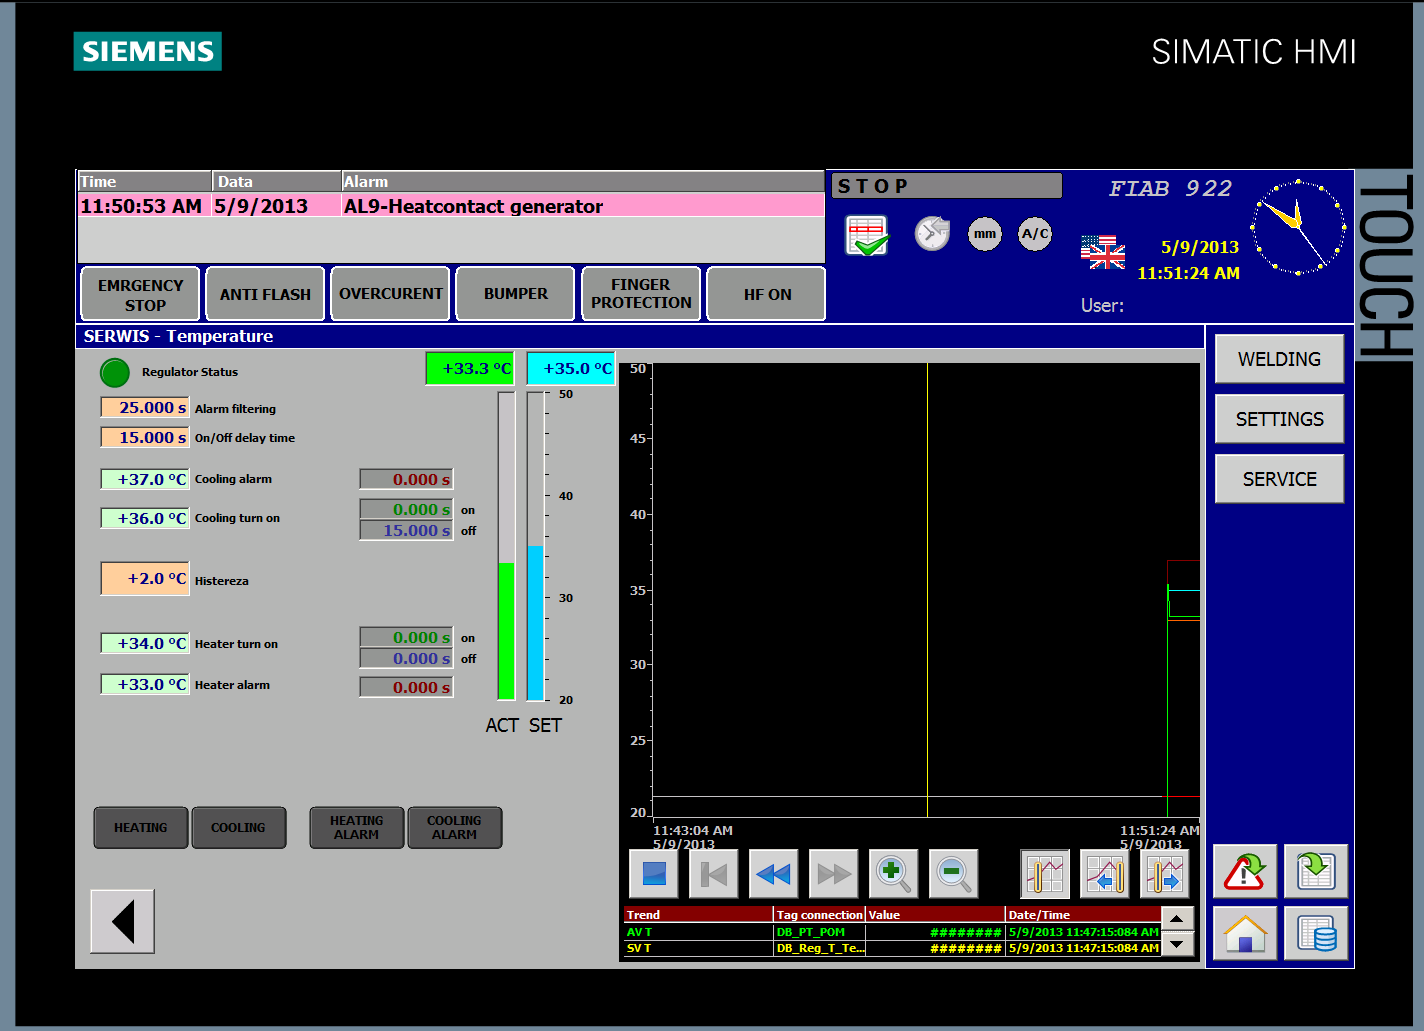Viewport: 1424px width, 1031px height.
Task: Toggle the A/C mode button
Action: [1035, 234]
